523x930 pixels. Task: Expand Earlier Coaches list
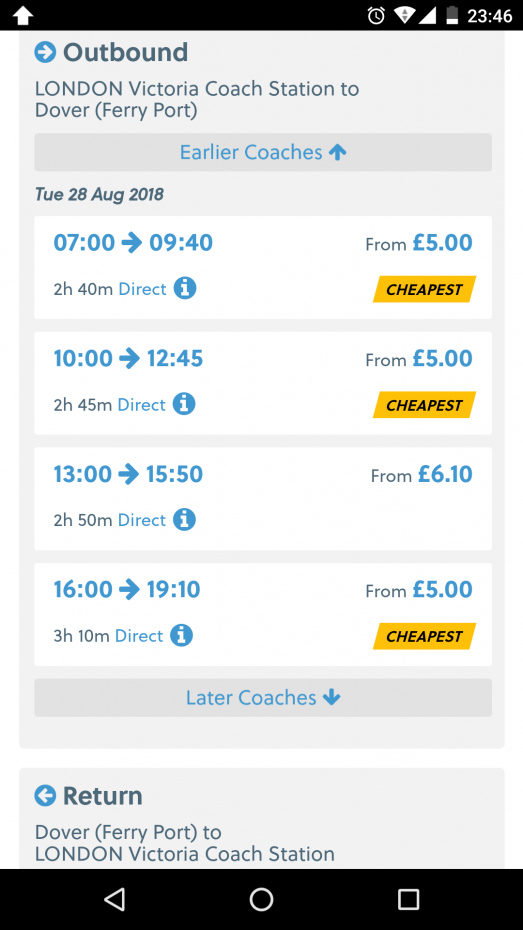click(x=263, y=152)
